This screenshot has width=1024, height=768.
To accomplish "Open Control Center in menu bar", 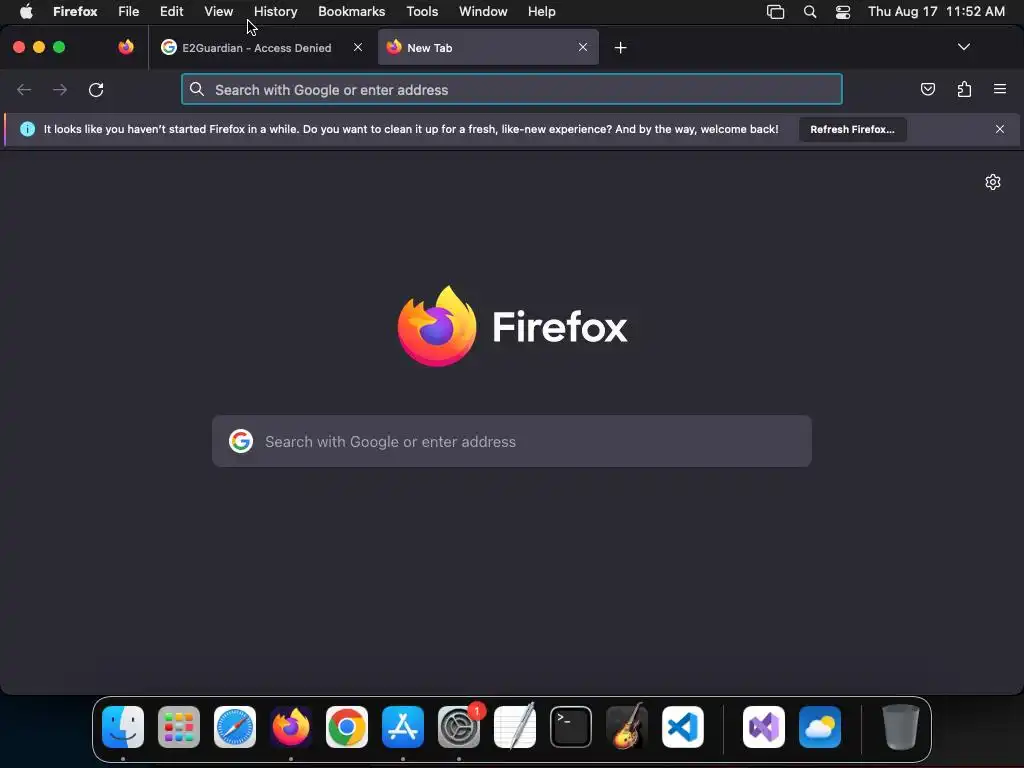I will point(843,12).
